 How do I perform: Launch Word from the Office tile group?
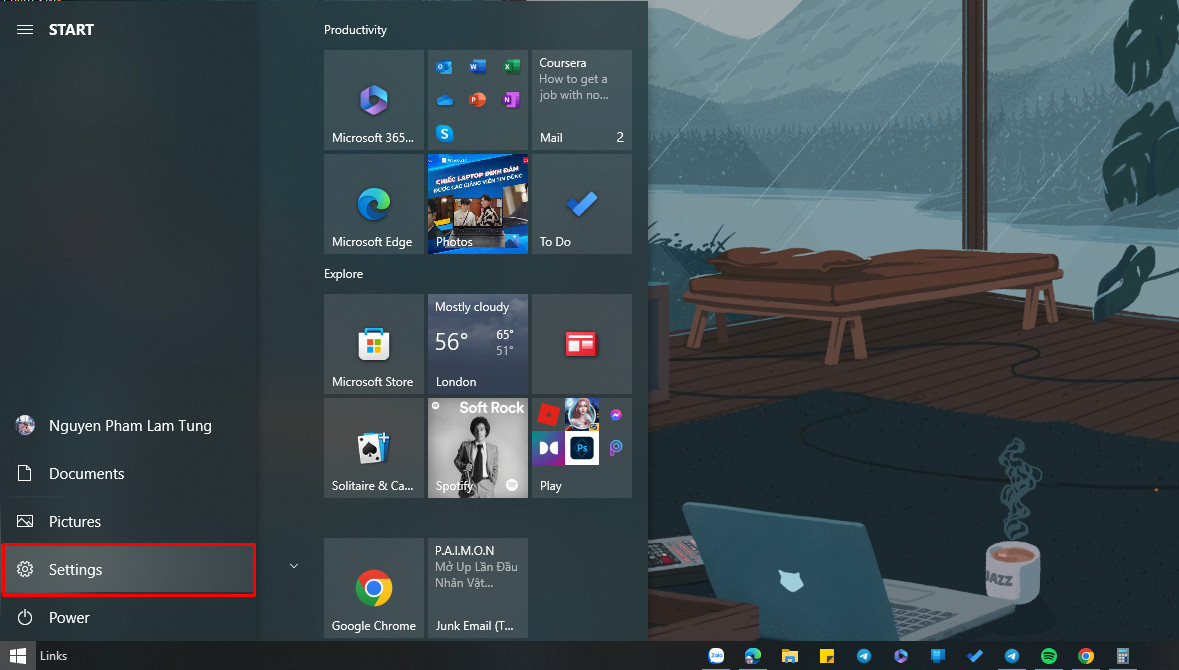(477, 67)
